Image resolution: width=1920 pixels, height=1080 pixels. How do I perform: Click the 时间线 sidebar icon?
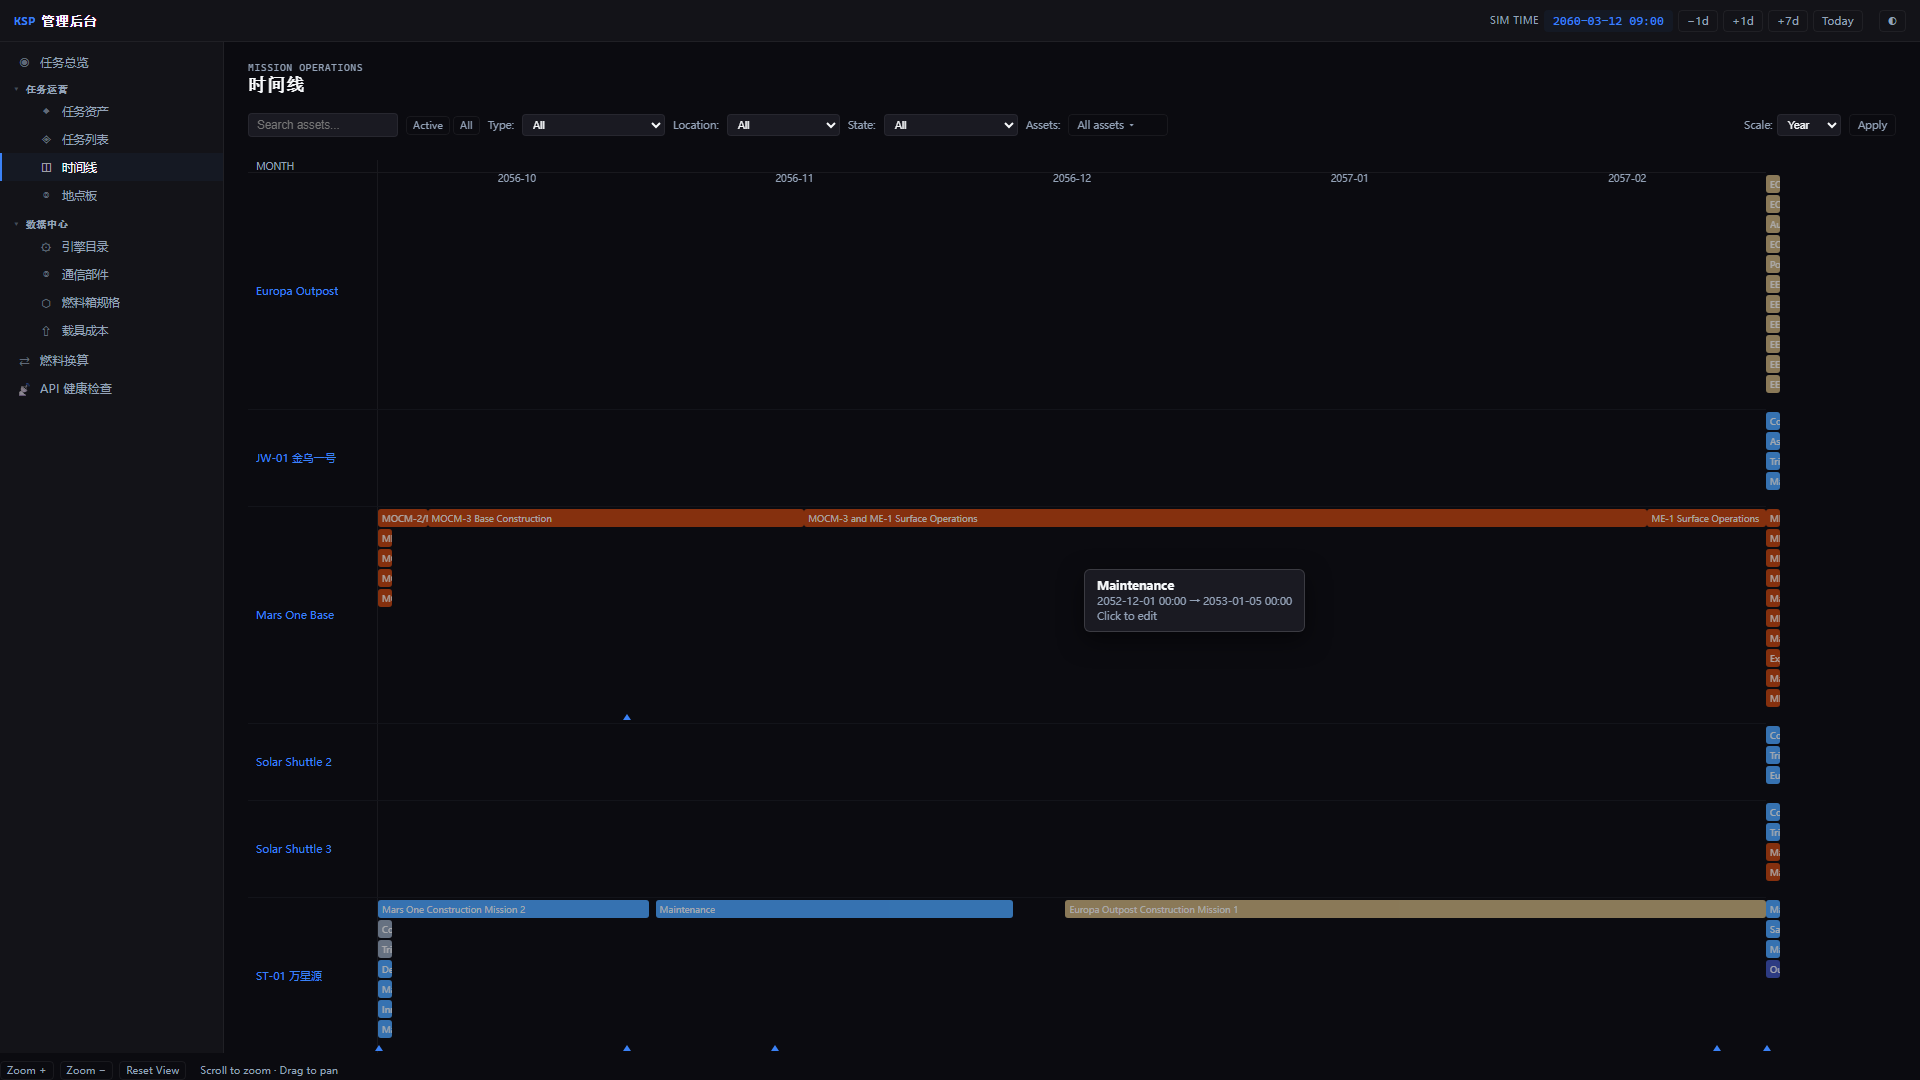tap(46, 168)
